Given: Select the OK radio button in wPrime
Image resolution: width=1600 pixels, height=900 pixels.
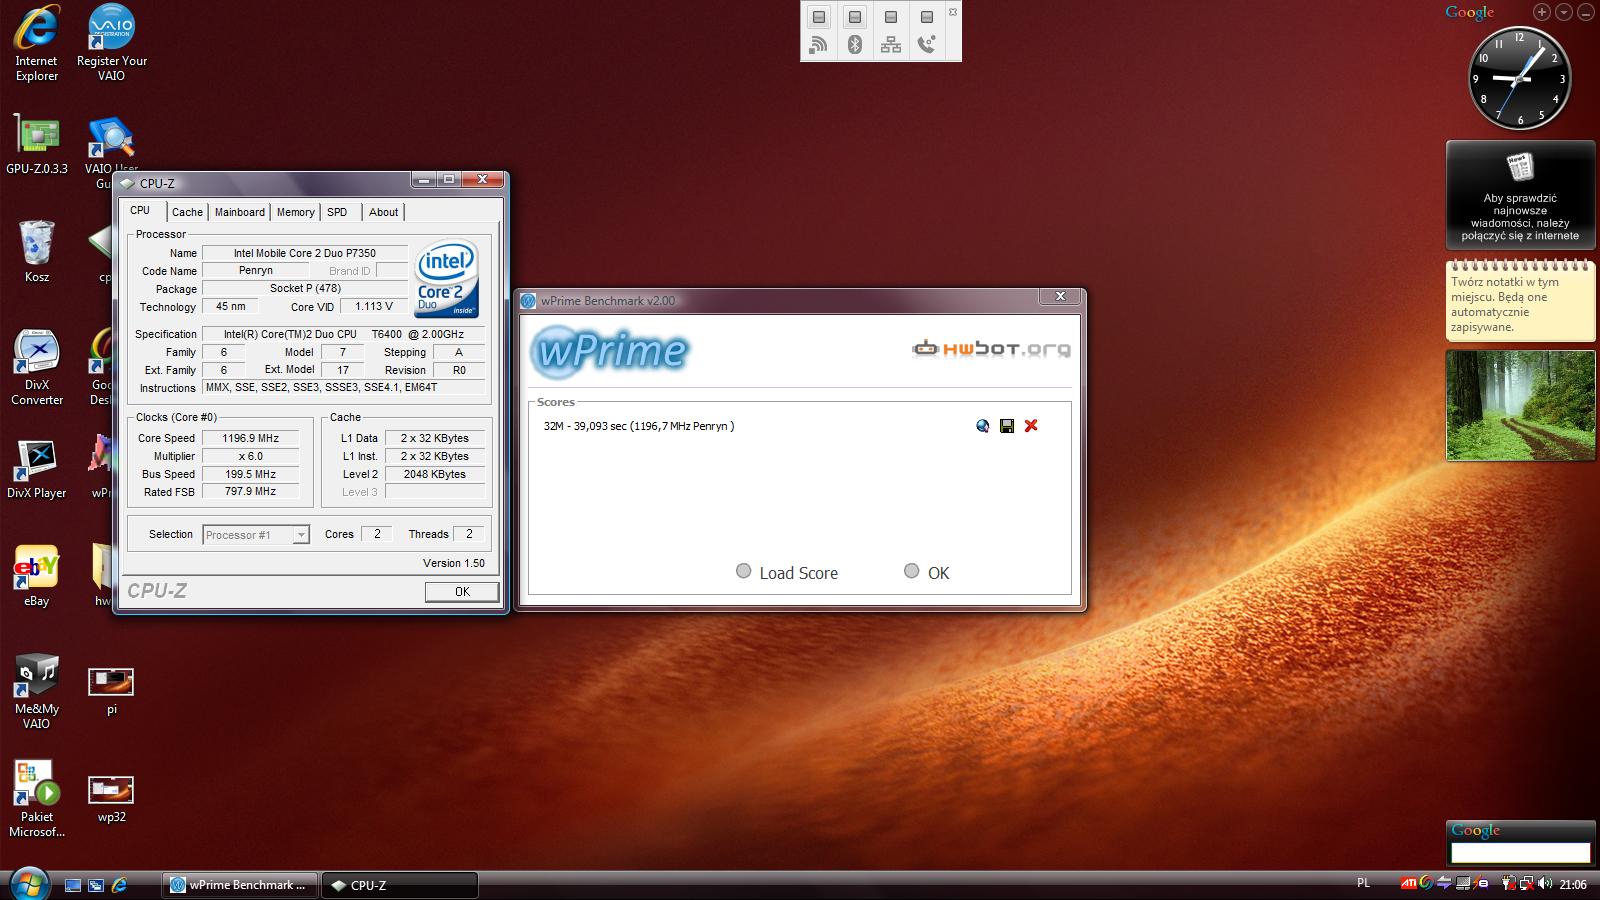Looking at the screenshot, I should tap(911, 571).
